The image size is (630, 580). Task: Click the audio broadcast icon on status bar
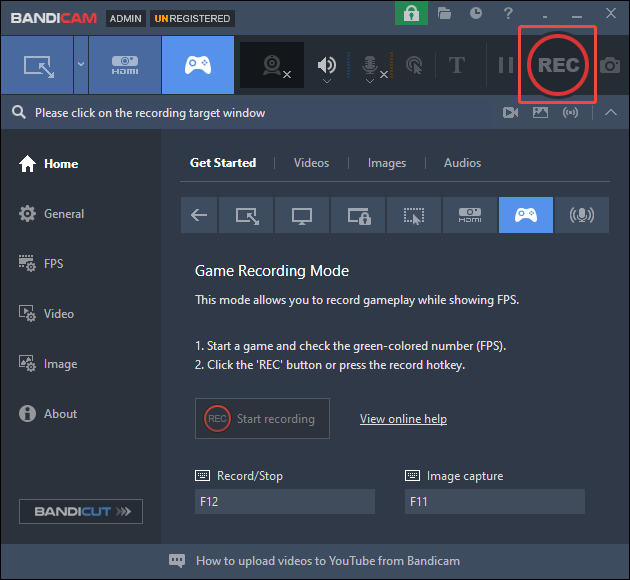point(571,112)
